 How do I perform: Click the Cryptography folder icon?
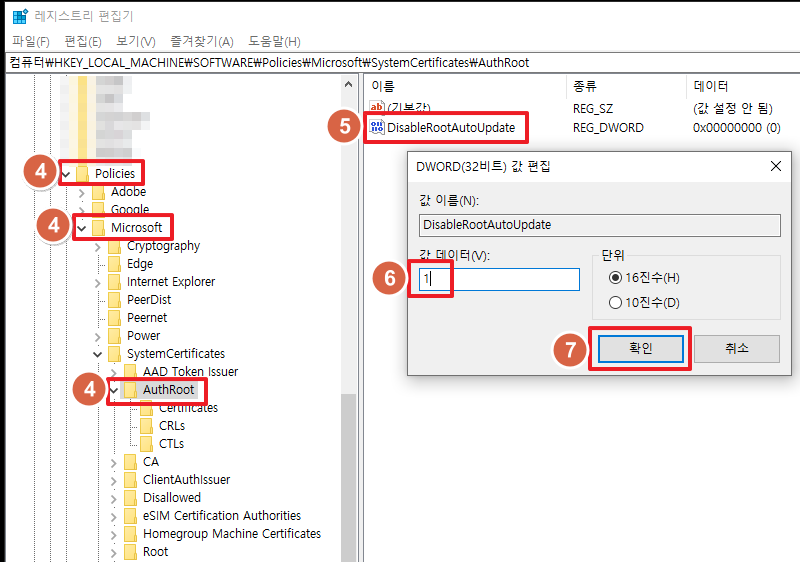click(x=115, y=246)
